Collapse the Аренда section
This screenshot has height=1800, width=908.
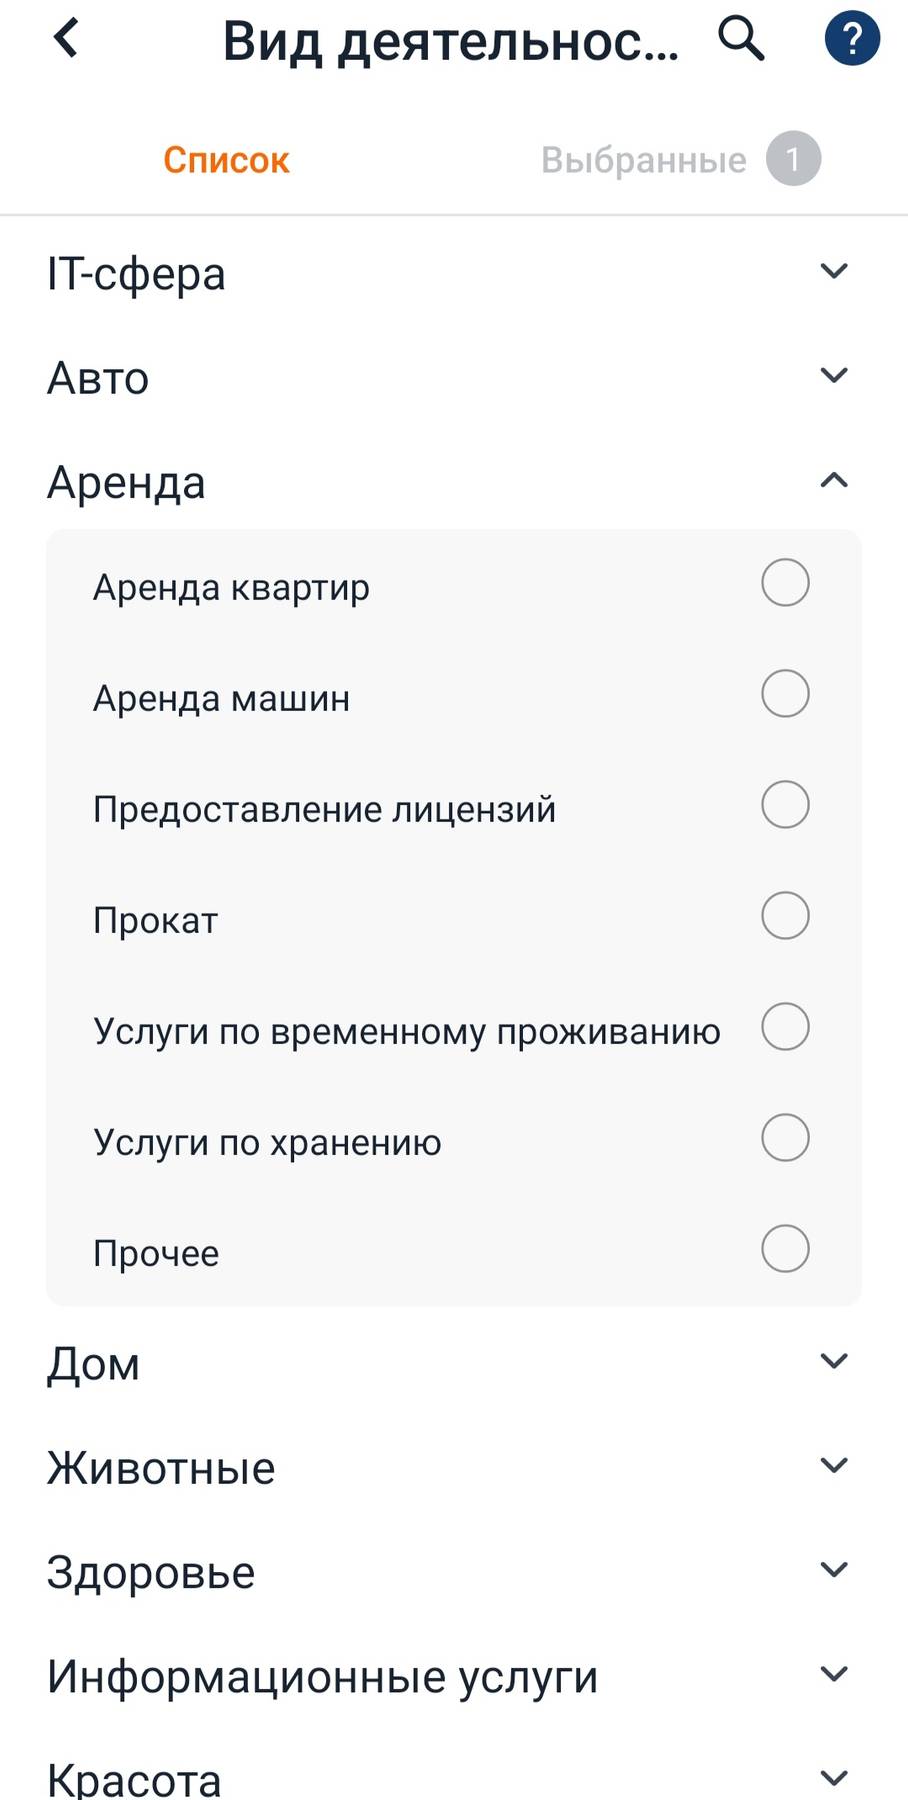point(831,481)
